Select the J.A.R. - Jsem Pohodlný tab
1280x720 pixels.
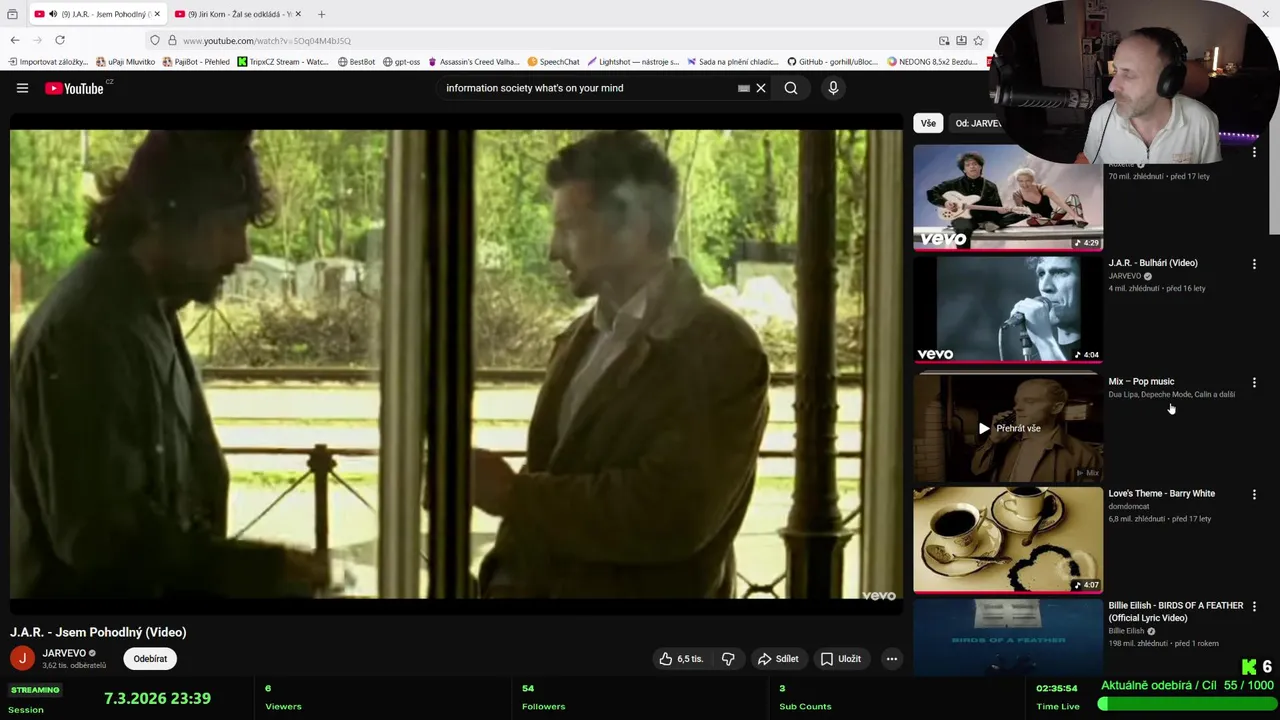(x=98, y=14)
